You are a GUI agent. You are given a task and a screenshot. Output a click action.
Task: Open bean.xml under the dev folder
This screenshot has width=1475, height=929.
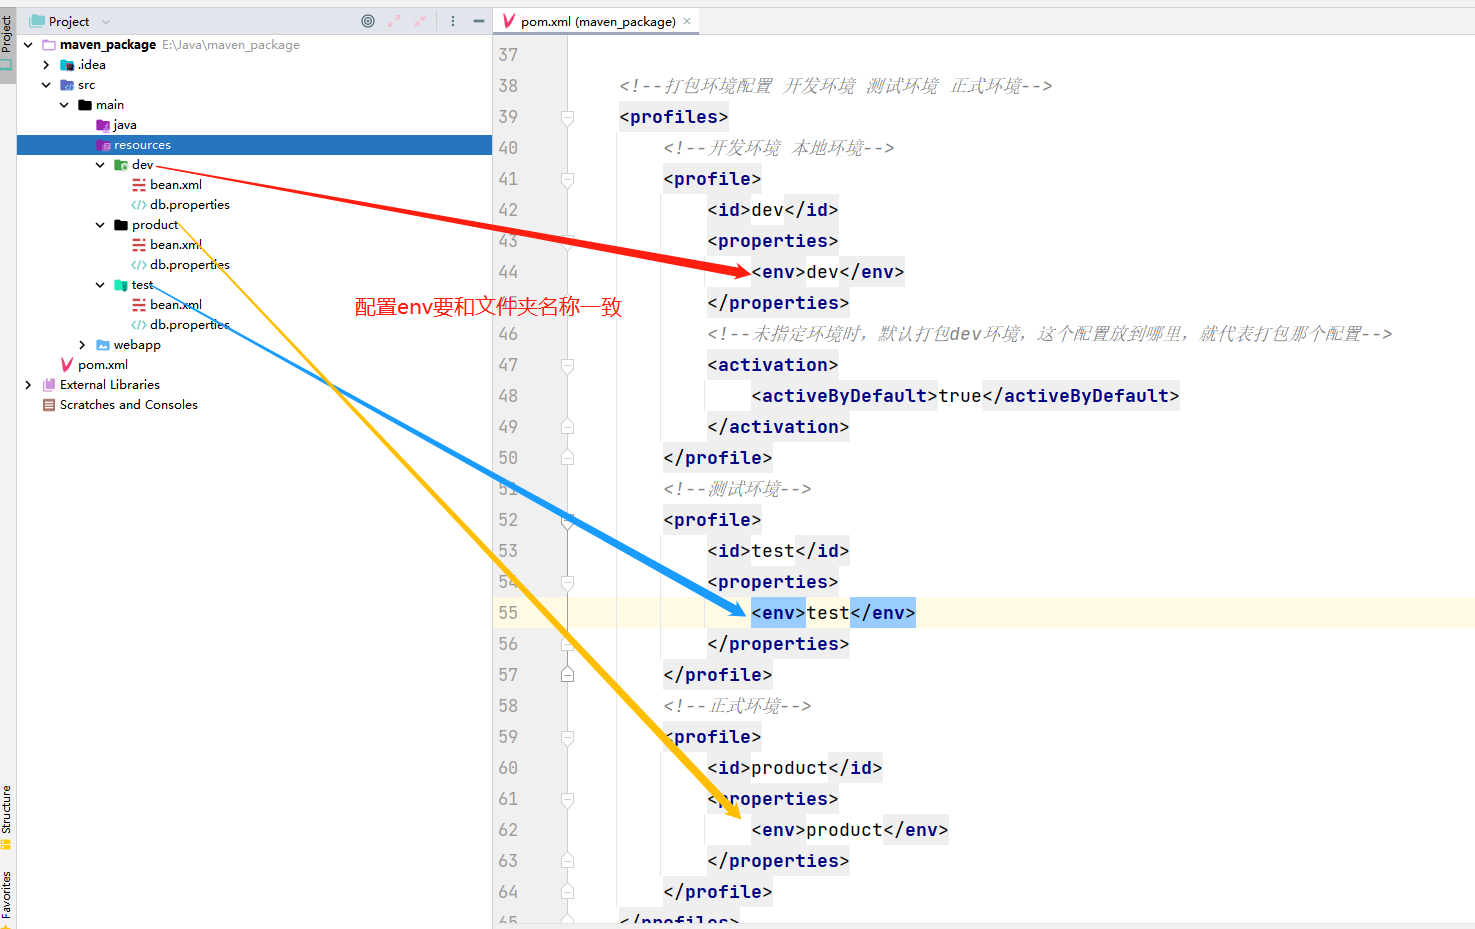click(176, 185)
